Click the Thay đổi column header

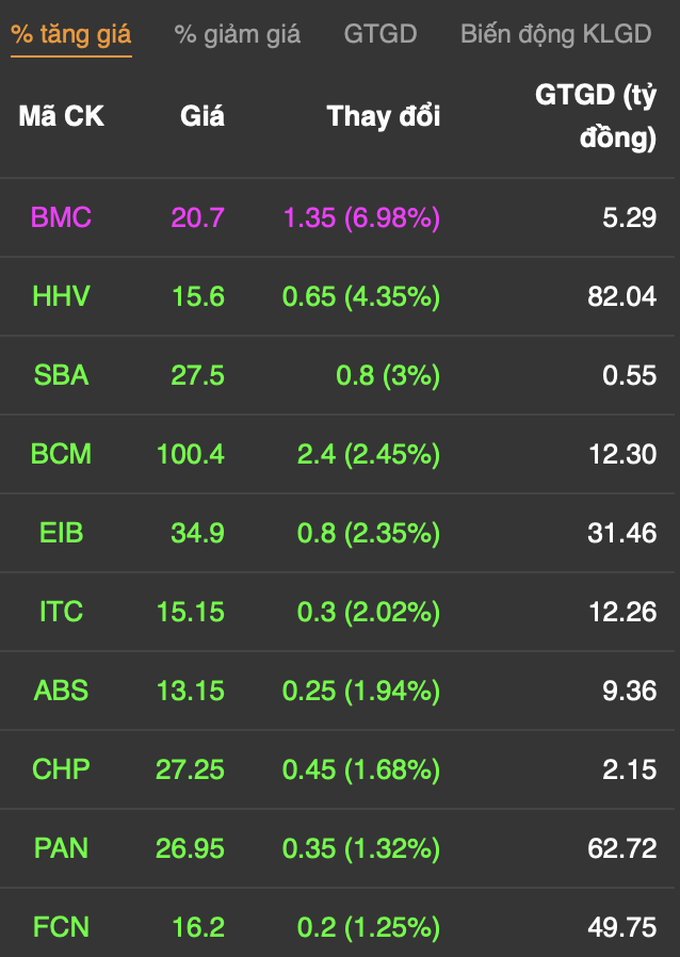click(383, 116)
